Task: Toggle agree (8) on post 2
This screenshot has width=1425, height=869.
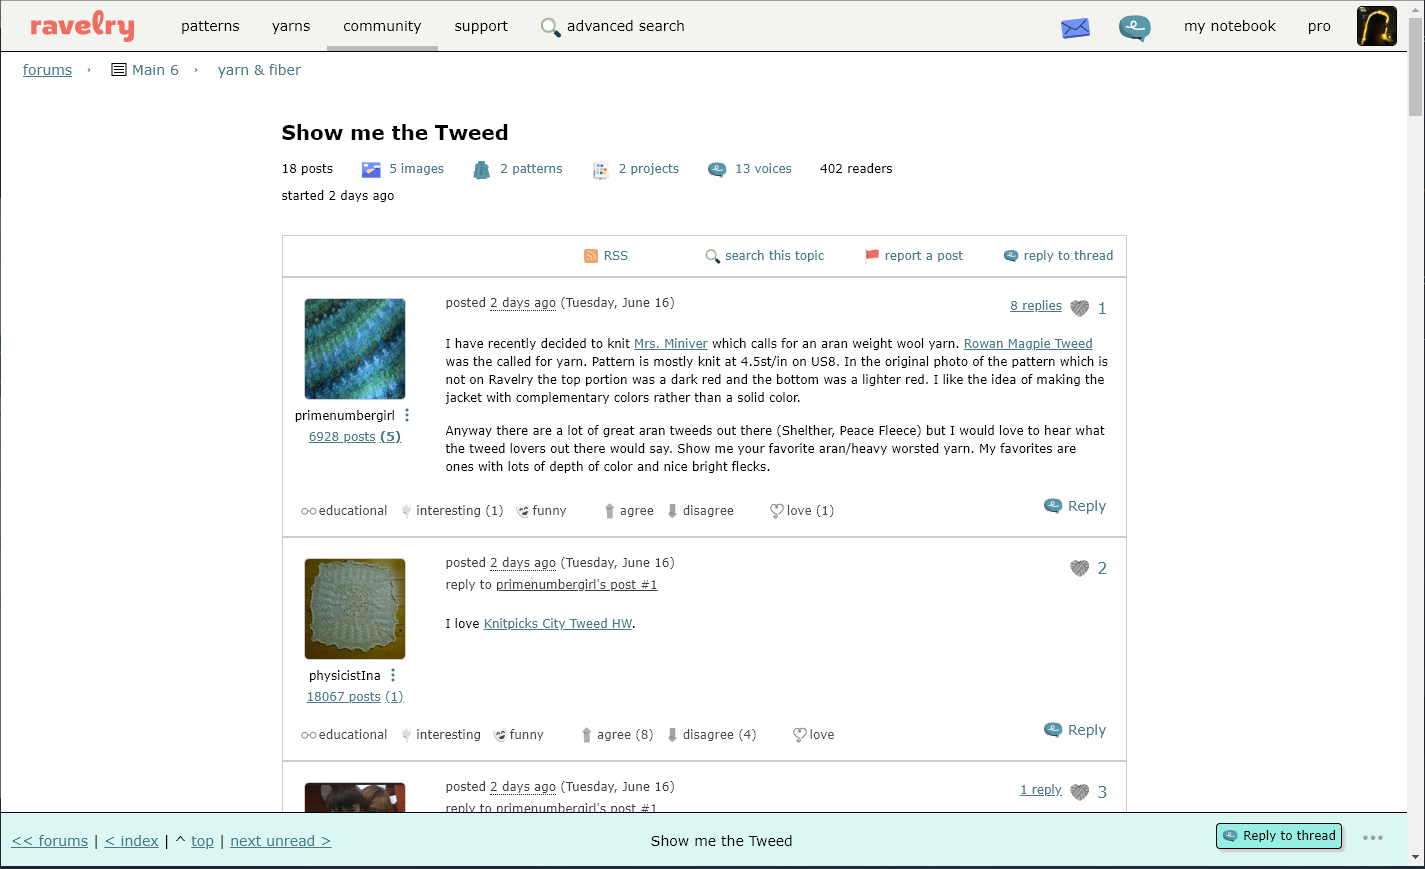Action: pyautogui.click(x=617, y=735)
